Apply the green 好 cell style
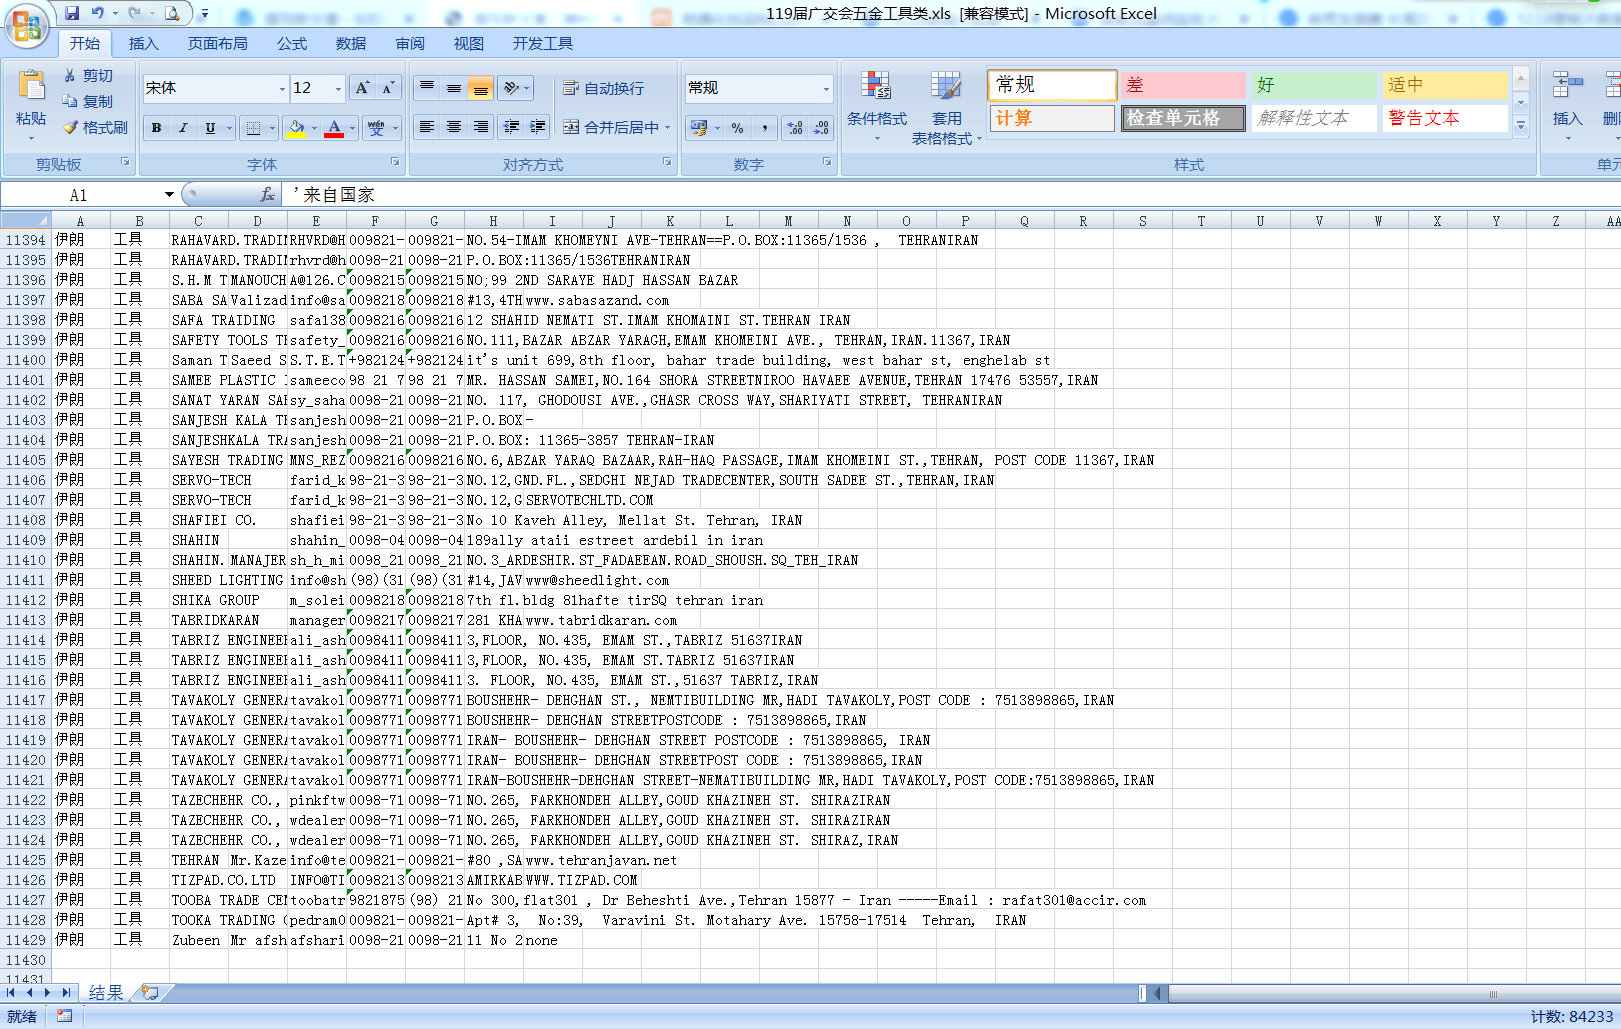The image size is (1621, 1029). [1313, 85]
